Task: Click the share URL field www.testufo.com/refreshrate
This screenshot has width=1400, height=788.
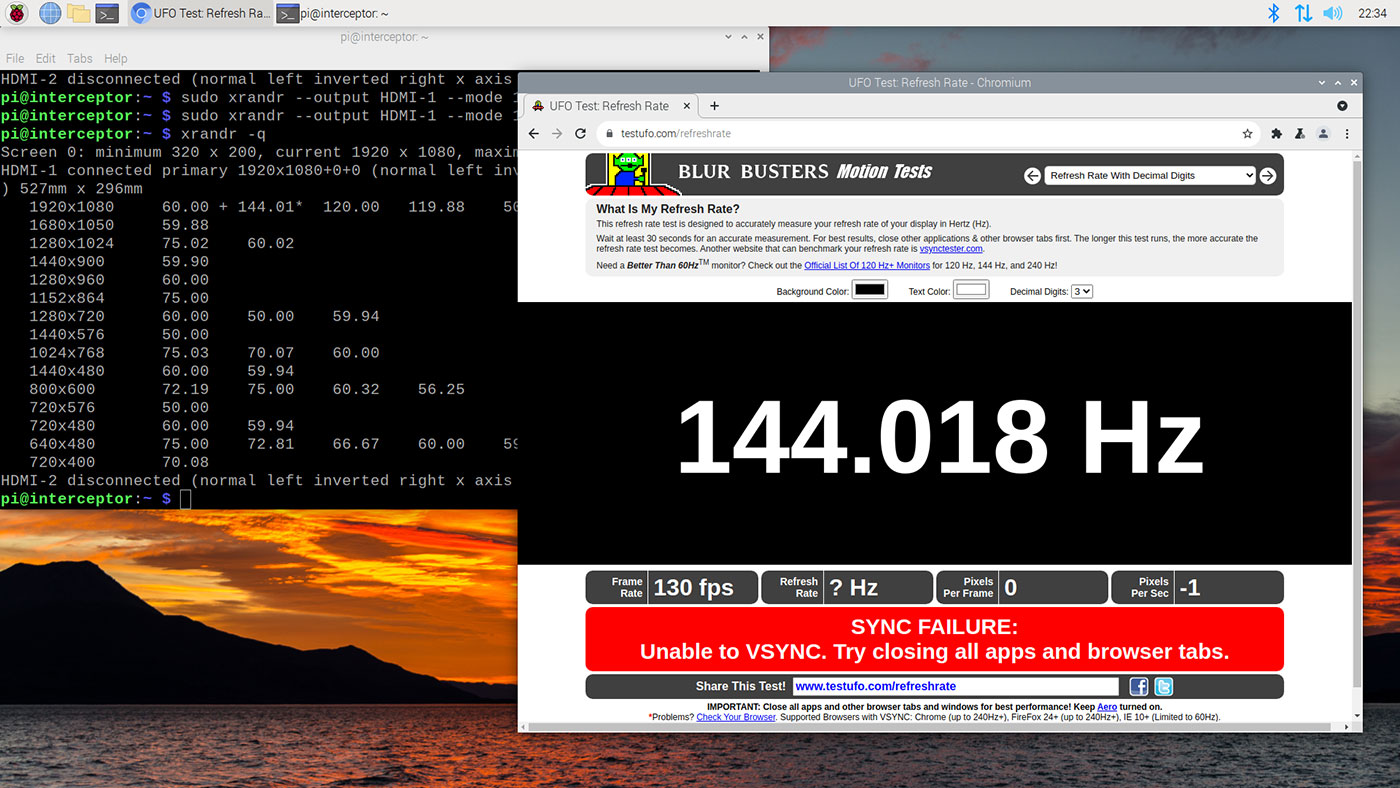Action: click(x=955, y=686)
